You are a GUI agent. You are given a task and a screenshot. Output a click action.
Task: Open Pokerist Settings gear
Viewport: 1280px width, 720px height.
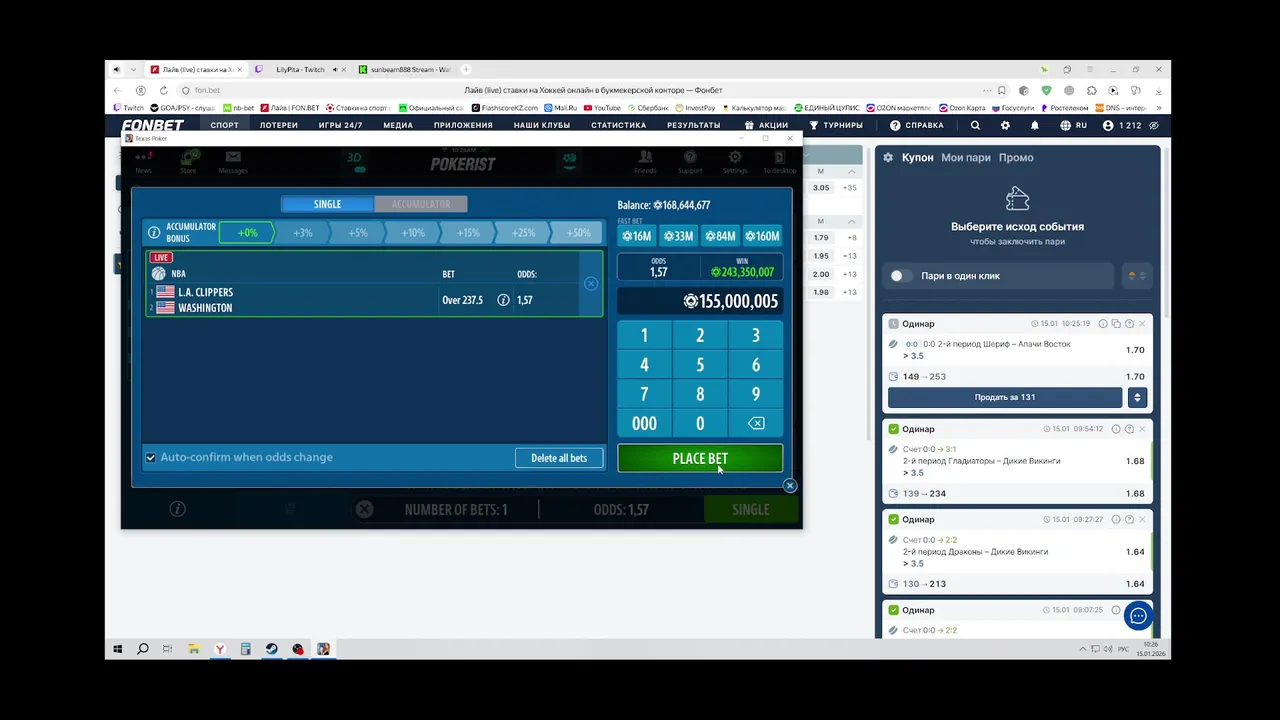(735, 158)
